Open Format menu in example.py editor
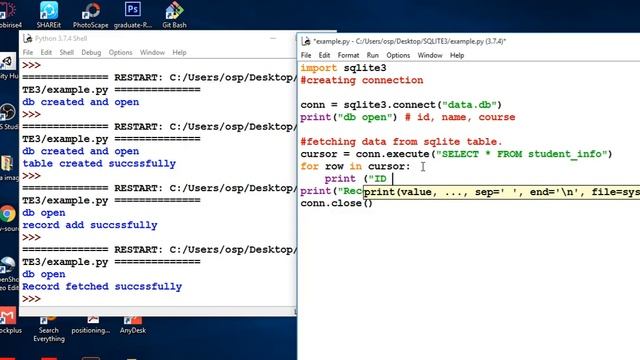640x360 pixels. [x=348, y=55]
